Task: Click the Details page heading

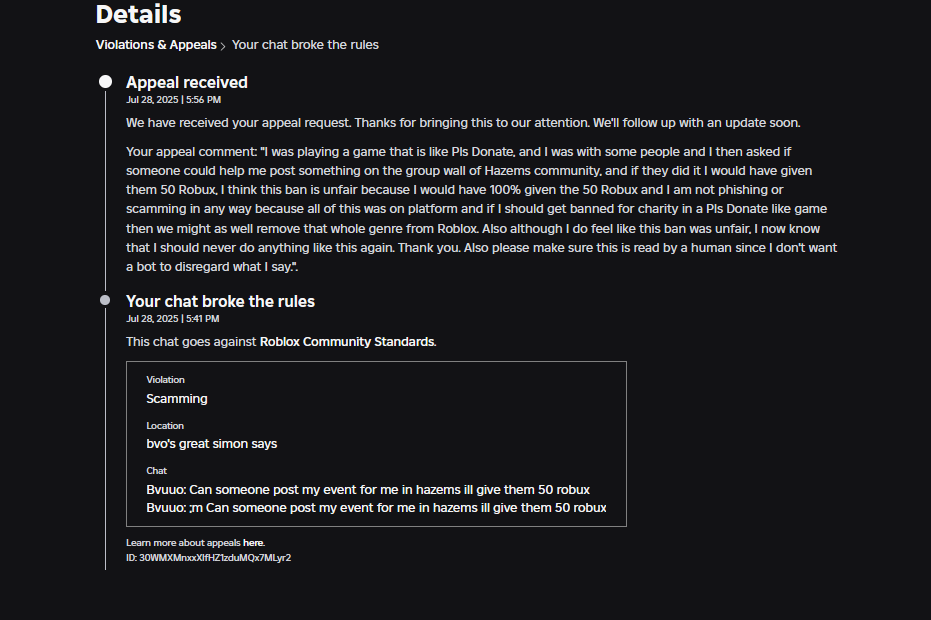Action: point(139,15)
